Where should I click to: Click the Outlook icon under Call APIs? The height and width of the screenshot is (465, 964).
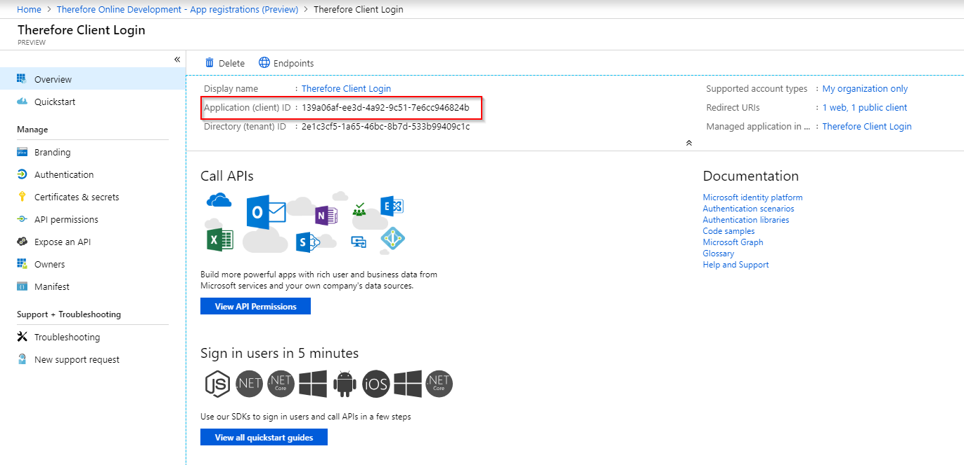point(266,213)
